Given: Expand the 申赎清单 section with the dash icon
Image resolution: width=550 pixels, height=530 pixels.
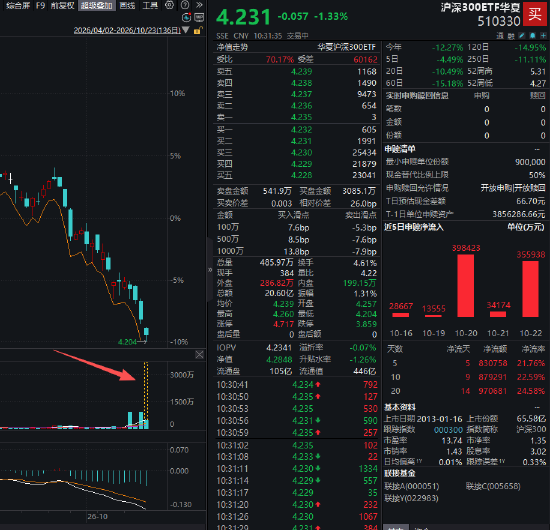Looking at the screenshot, I should coord(537,149).
